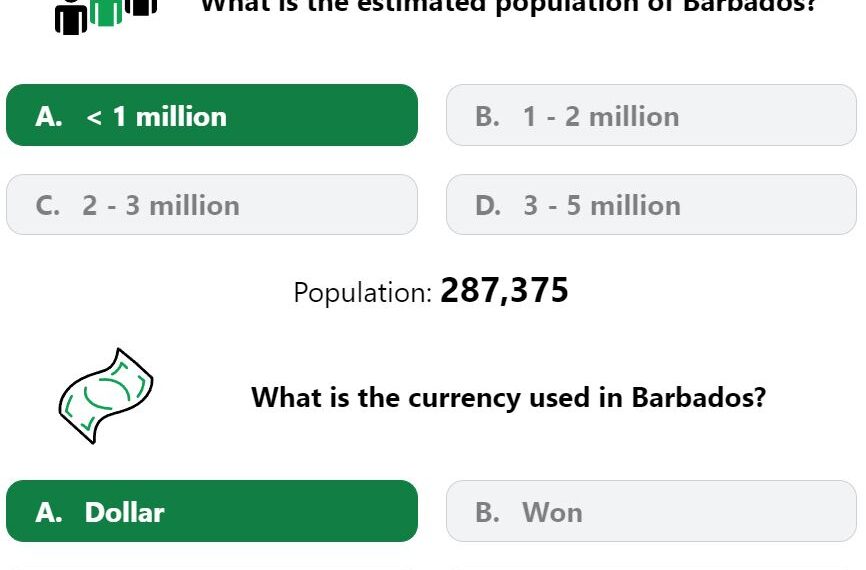This screenshot has width=866, height=570.
Task: Select the Won answer option
Action: tap(651, 511)
